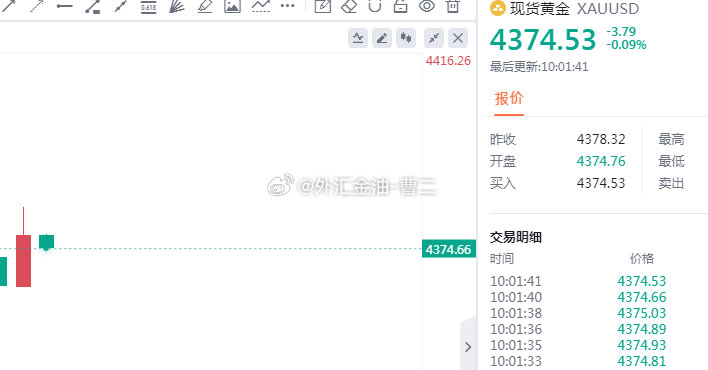708x370 pixels.
Task: Click the 现货黄金 XAUUSD title
Action: tap(574, 9)
